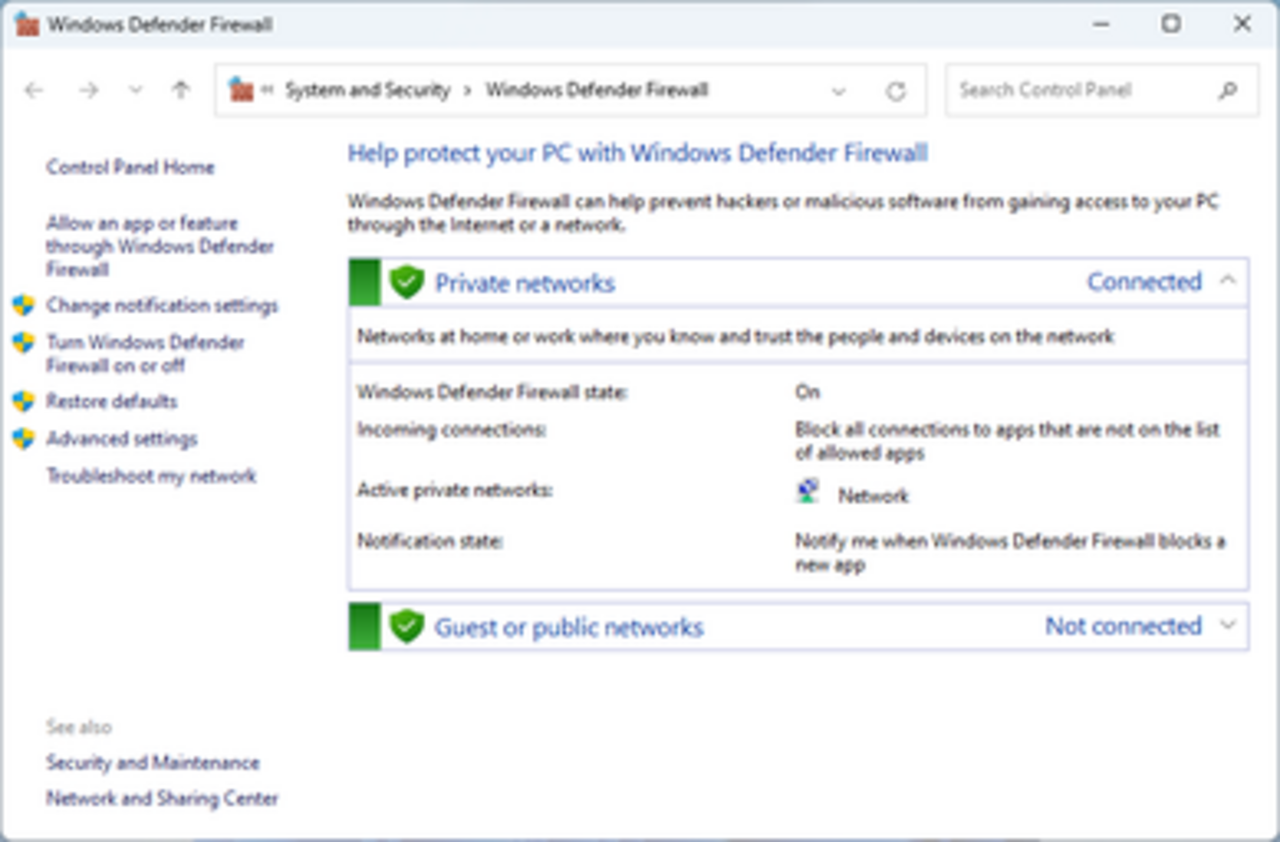Viewport: 1280px width, 842px height.
Task: Click the Guest or public networks heading
Action: [x=569, y=628]
